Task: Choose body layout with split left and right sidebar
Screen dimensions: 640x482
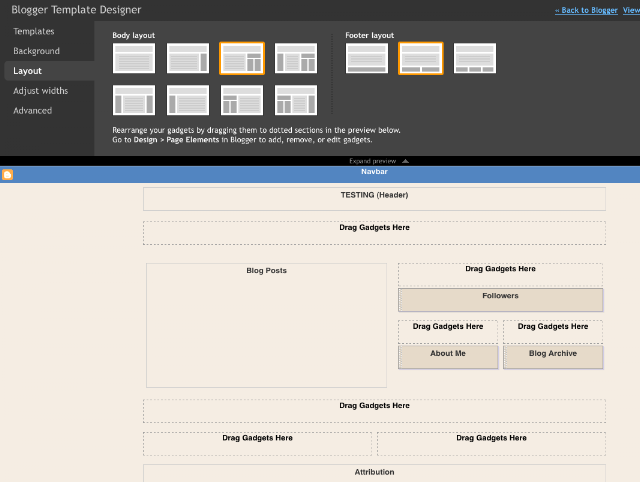Action: (296, 100)
